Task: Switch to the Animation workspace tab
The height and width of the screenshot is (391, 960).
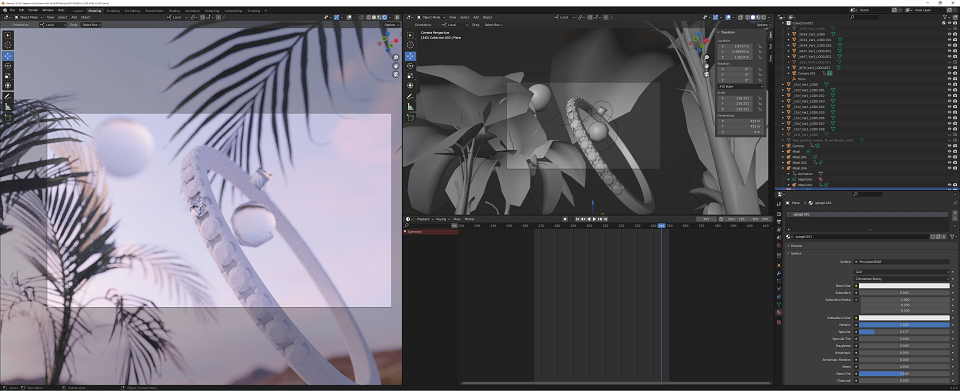Action: point(192,10)
